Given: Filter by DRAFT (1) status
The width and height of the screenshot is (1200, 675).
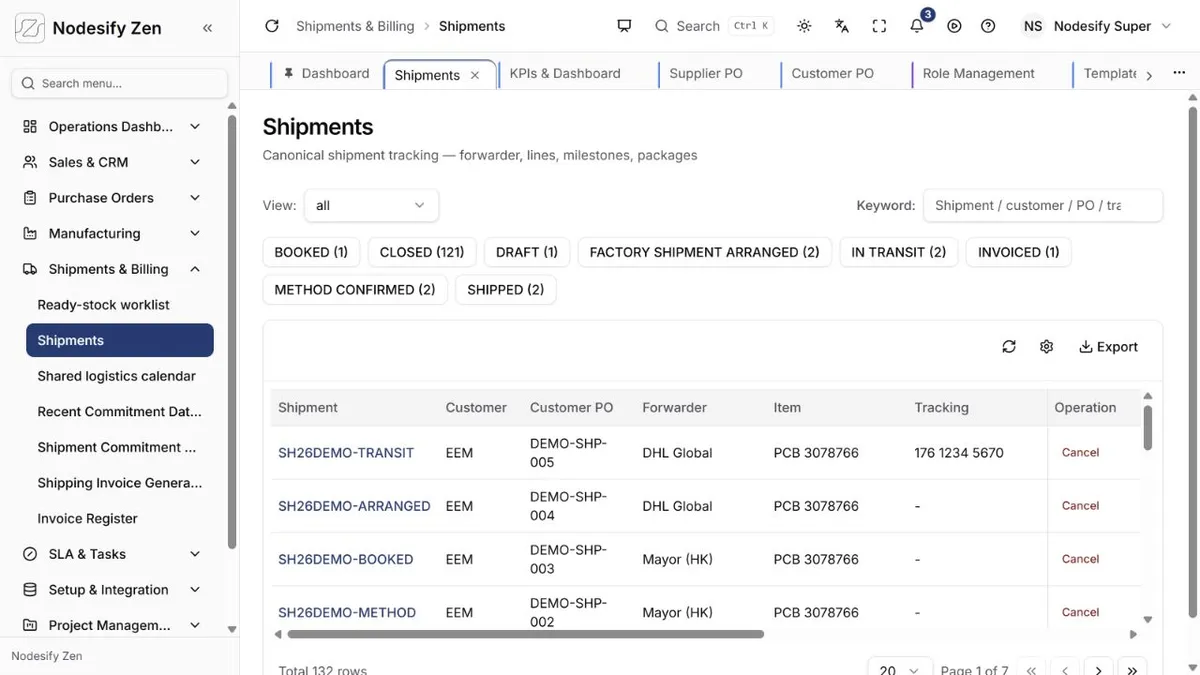Looking at the screenshot, I should (527, 252).
